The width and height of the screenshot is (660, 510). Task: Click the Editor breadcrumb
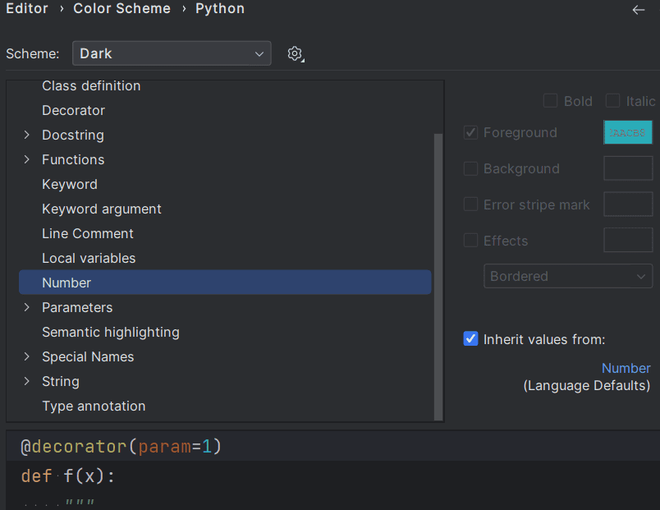point(27,9)
